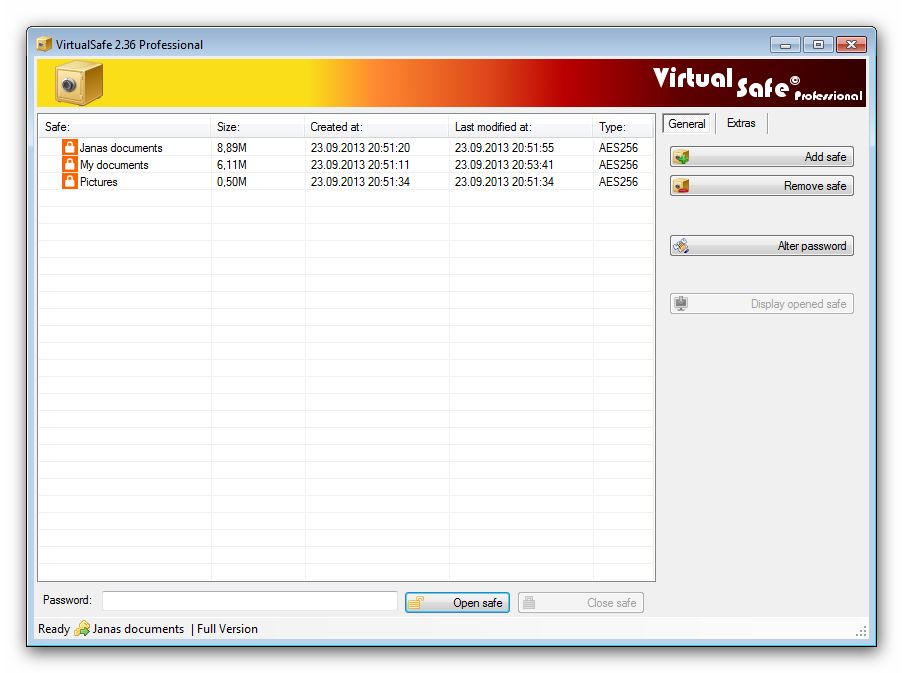Click the lock icon beside My documents
The width and height of the screenshot is (903, 673).
[x=70, y=165]
